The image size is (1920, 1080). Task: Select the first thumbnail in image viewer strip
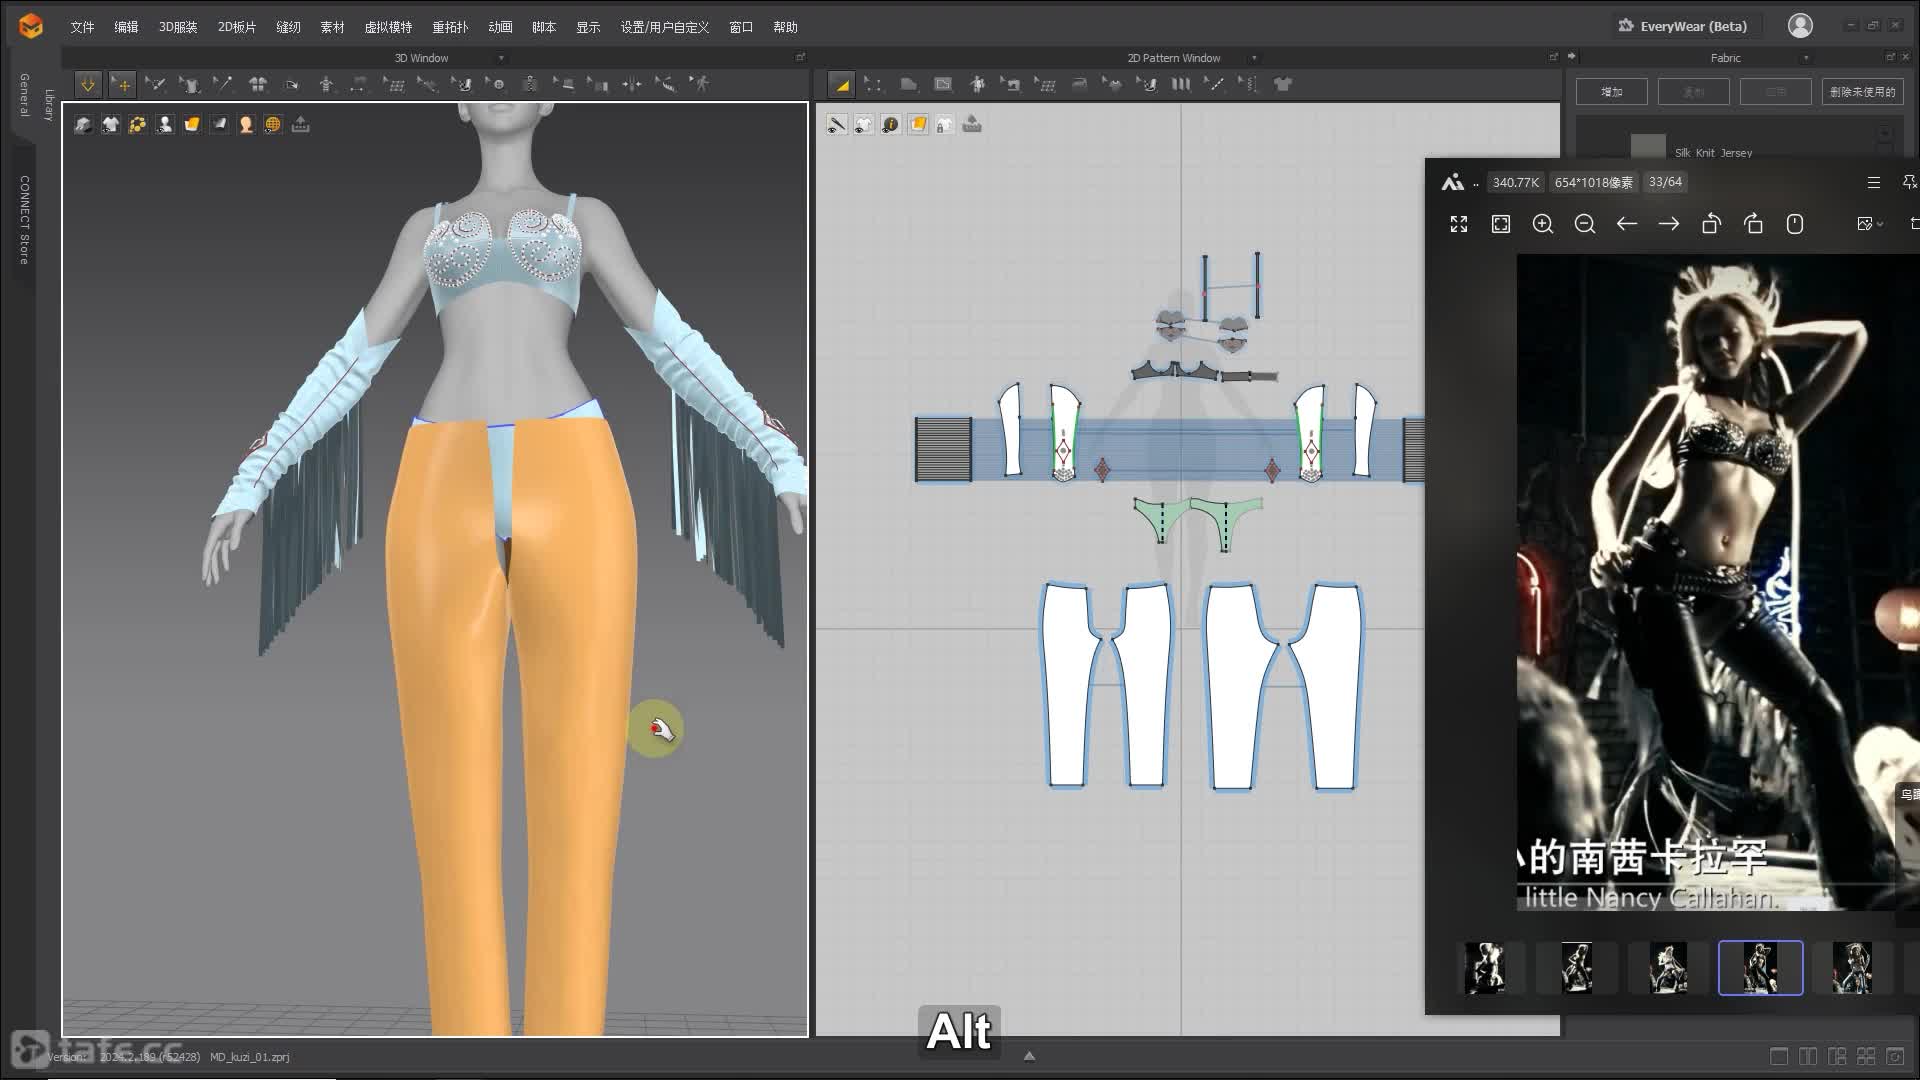coord(1485,967)
